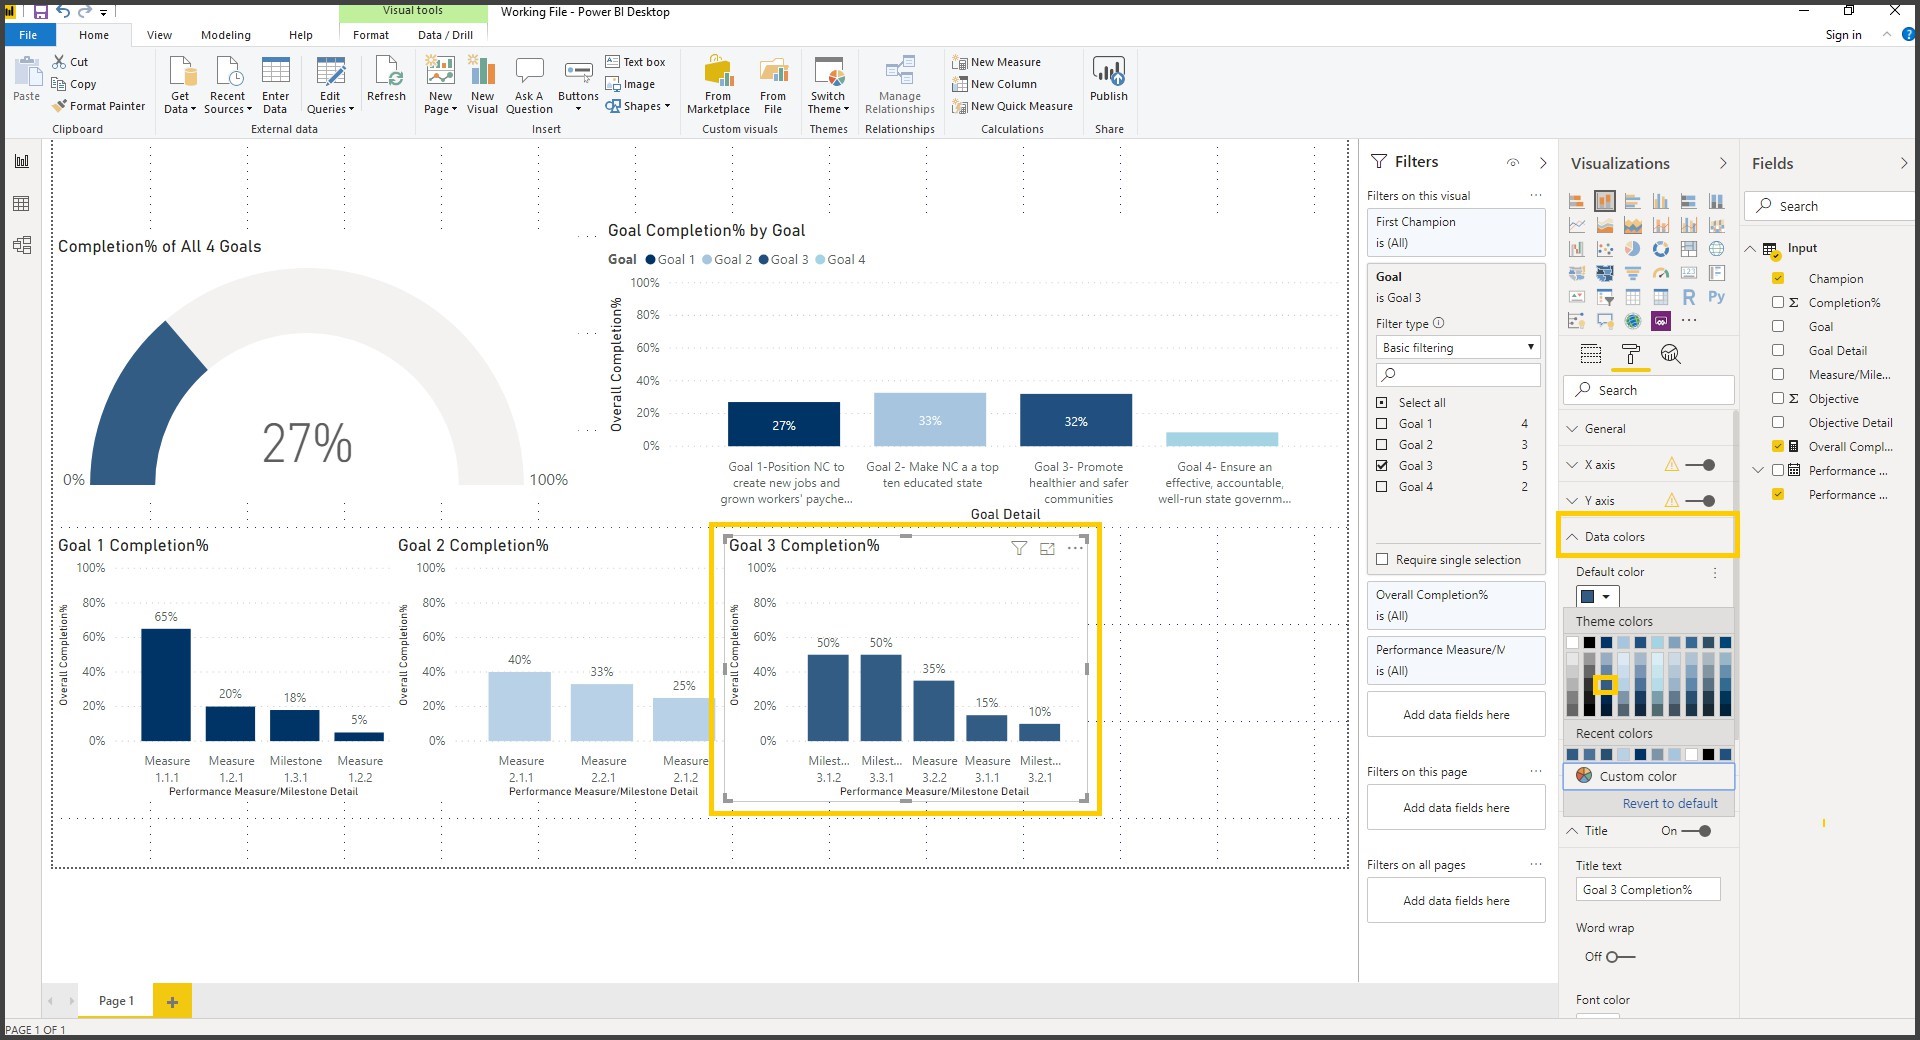
Task: Open the Format paint roller pane
Action: coord(1631,354)
